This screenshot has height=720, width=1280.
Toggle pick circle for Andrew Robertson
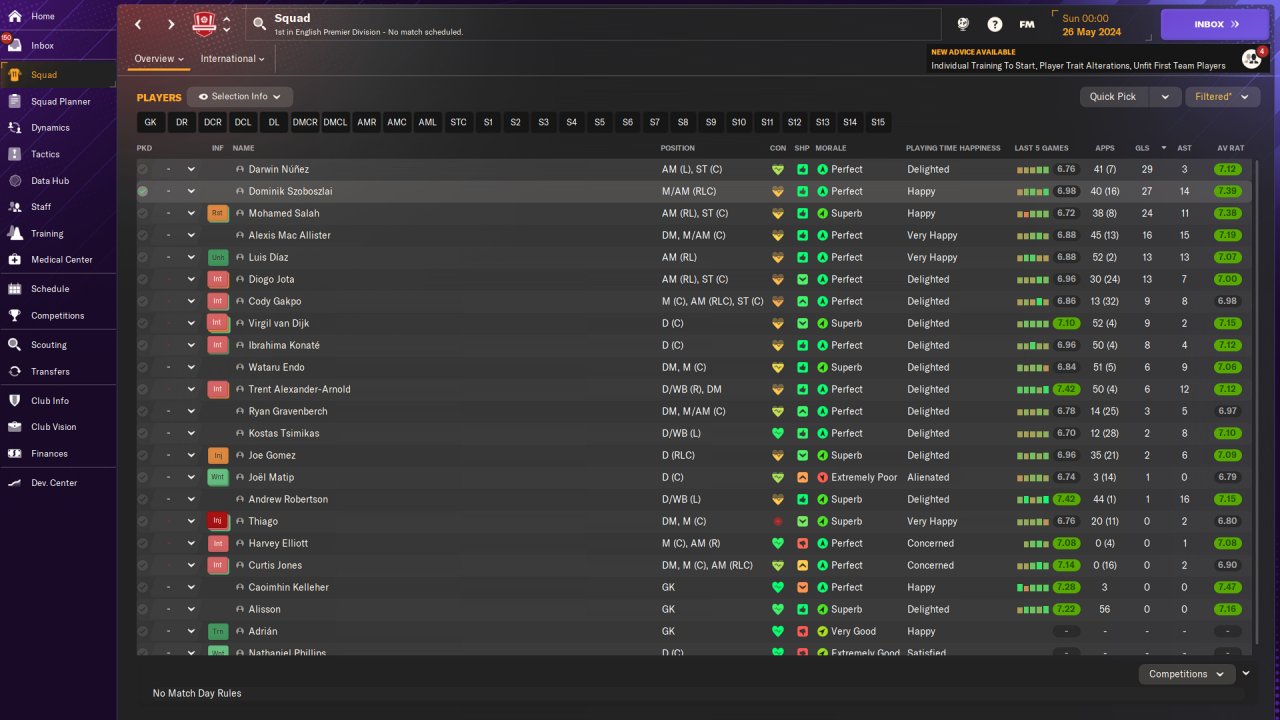143,499
